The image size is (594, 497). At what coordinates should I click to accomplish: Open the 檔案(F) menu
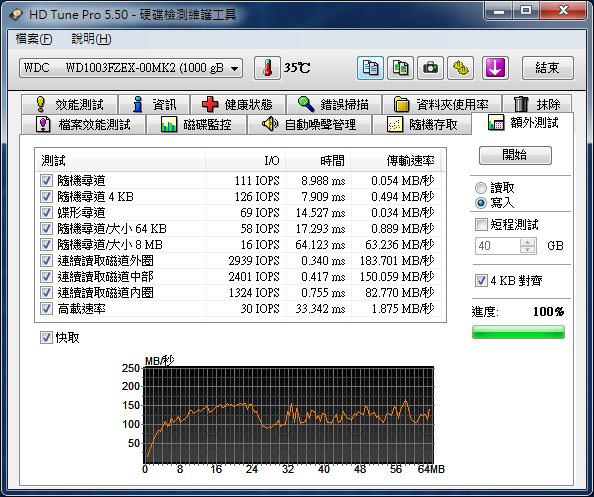[34, 39]
